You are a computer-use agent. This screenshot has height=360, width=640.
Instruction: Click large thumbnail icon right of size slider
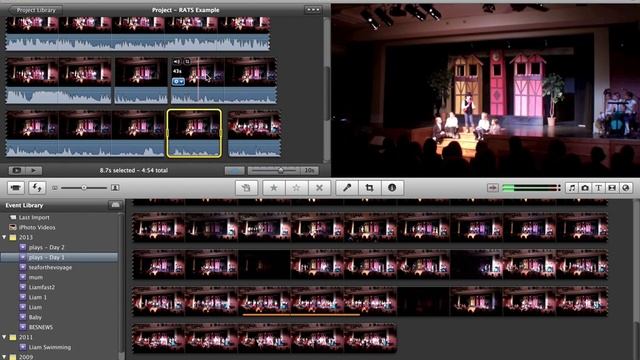pos(115,188)
